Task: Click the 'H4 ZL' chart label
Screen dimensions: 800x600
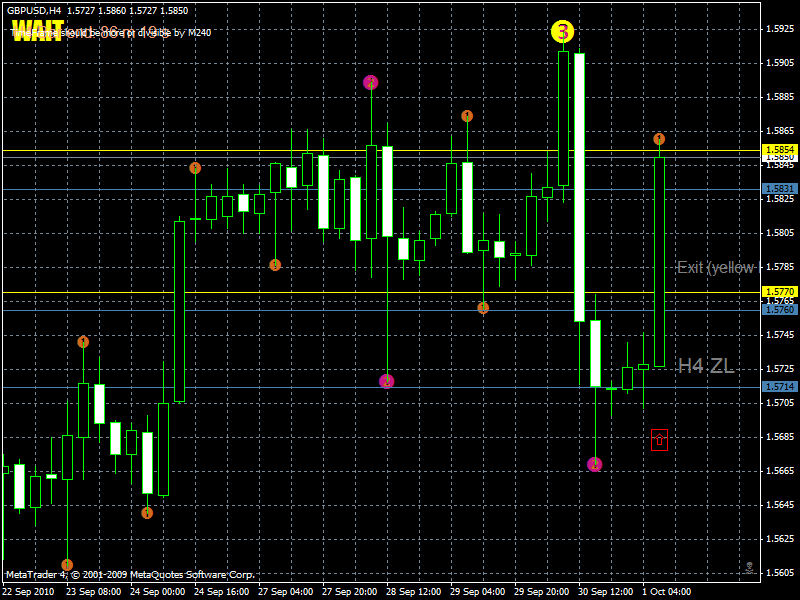Action: pos(706,366)
